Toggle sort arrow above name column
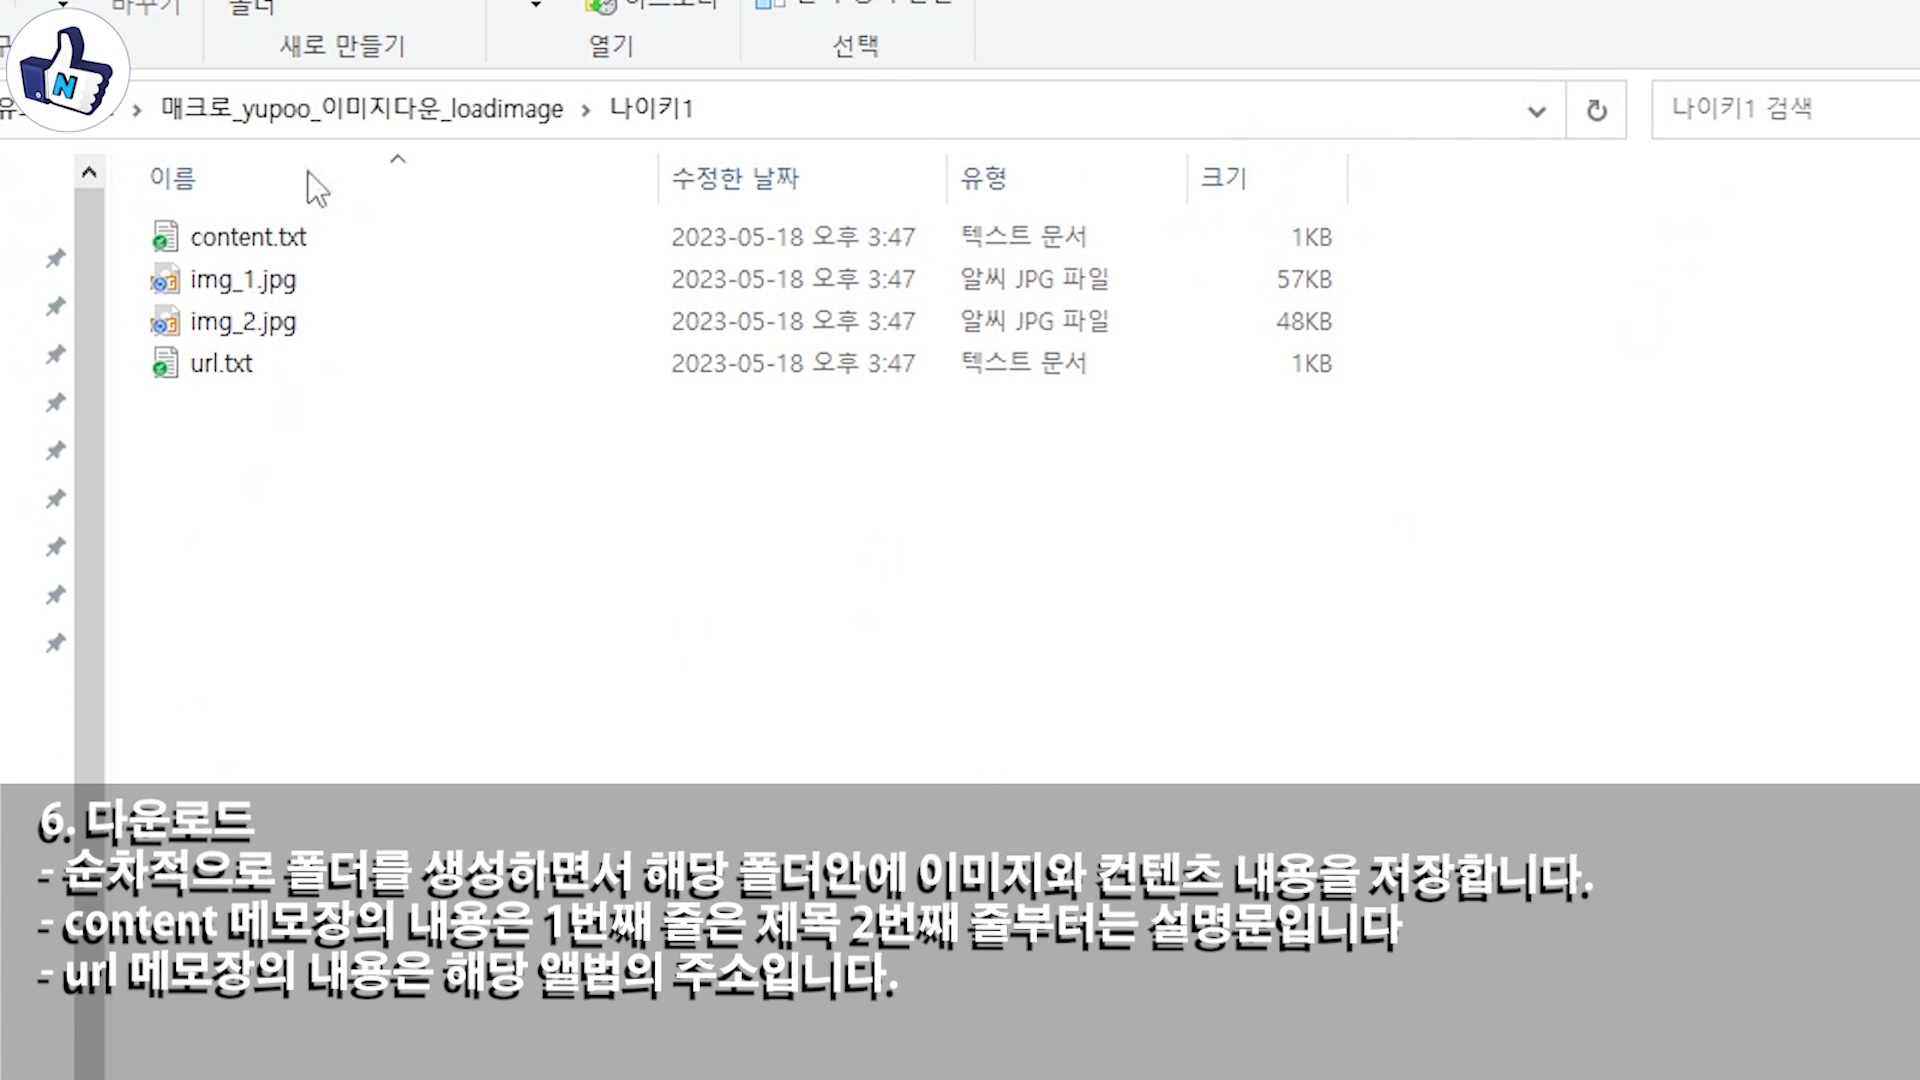Screen dimensions: 1920x1080 tap(398, 159)
